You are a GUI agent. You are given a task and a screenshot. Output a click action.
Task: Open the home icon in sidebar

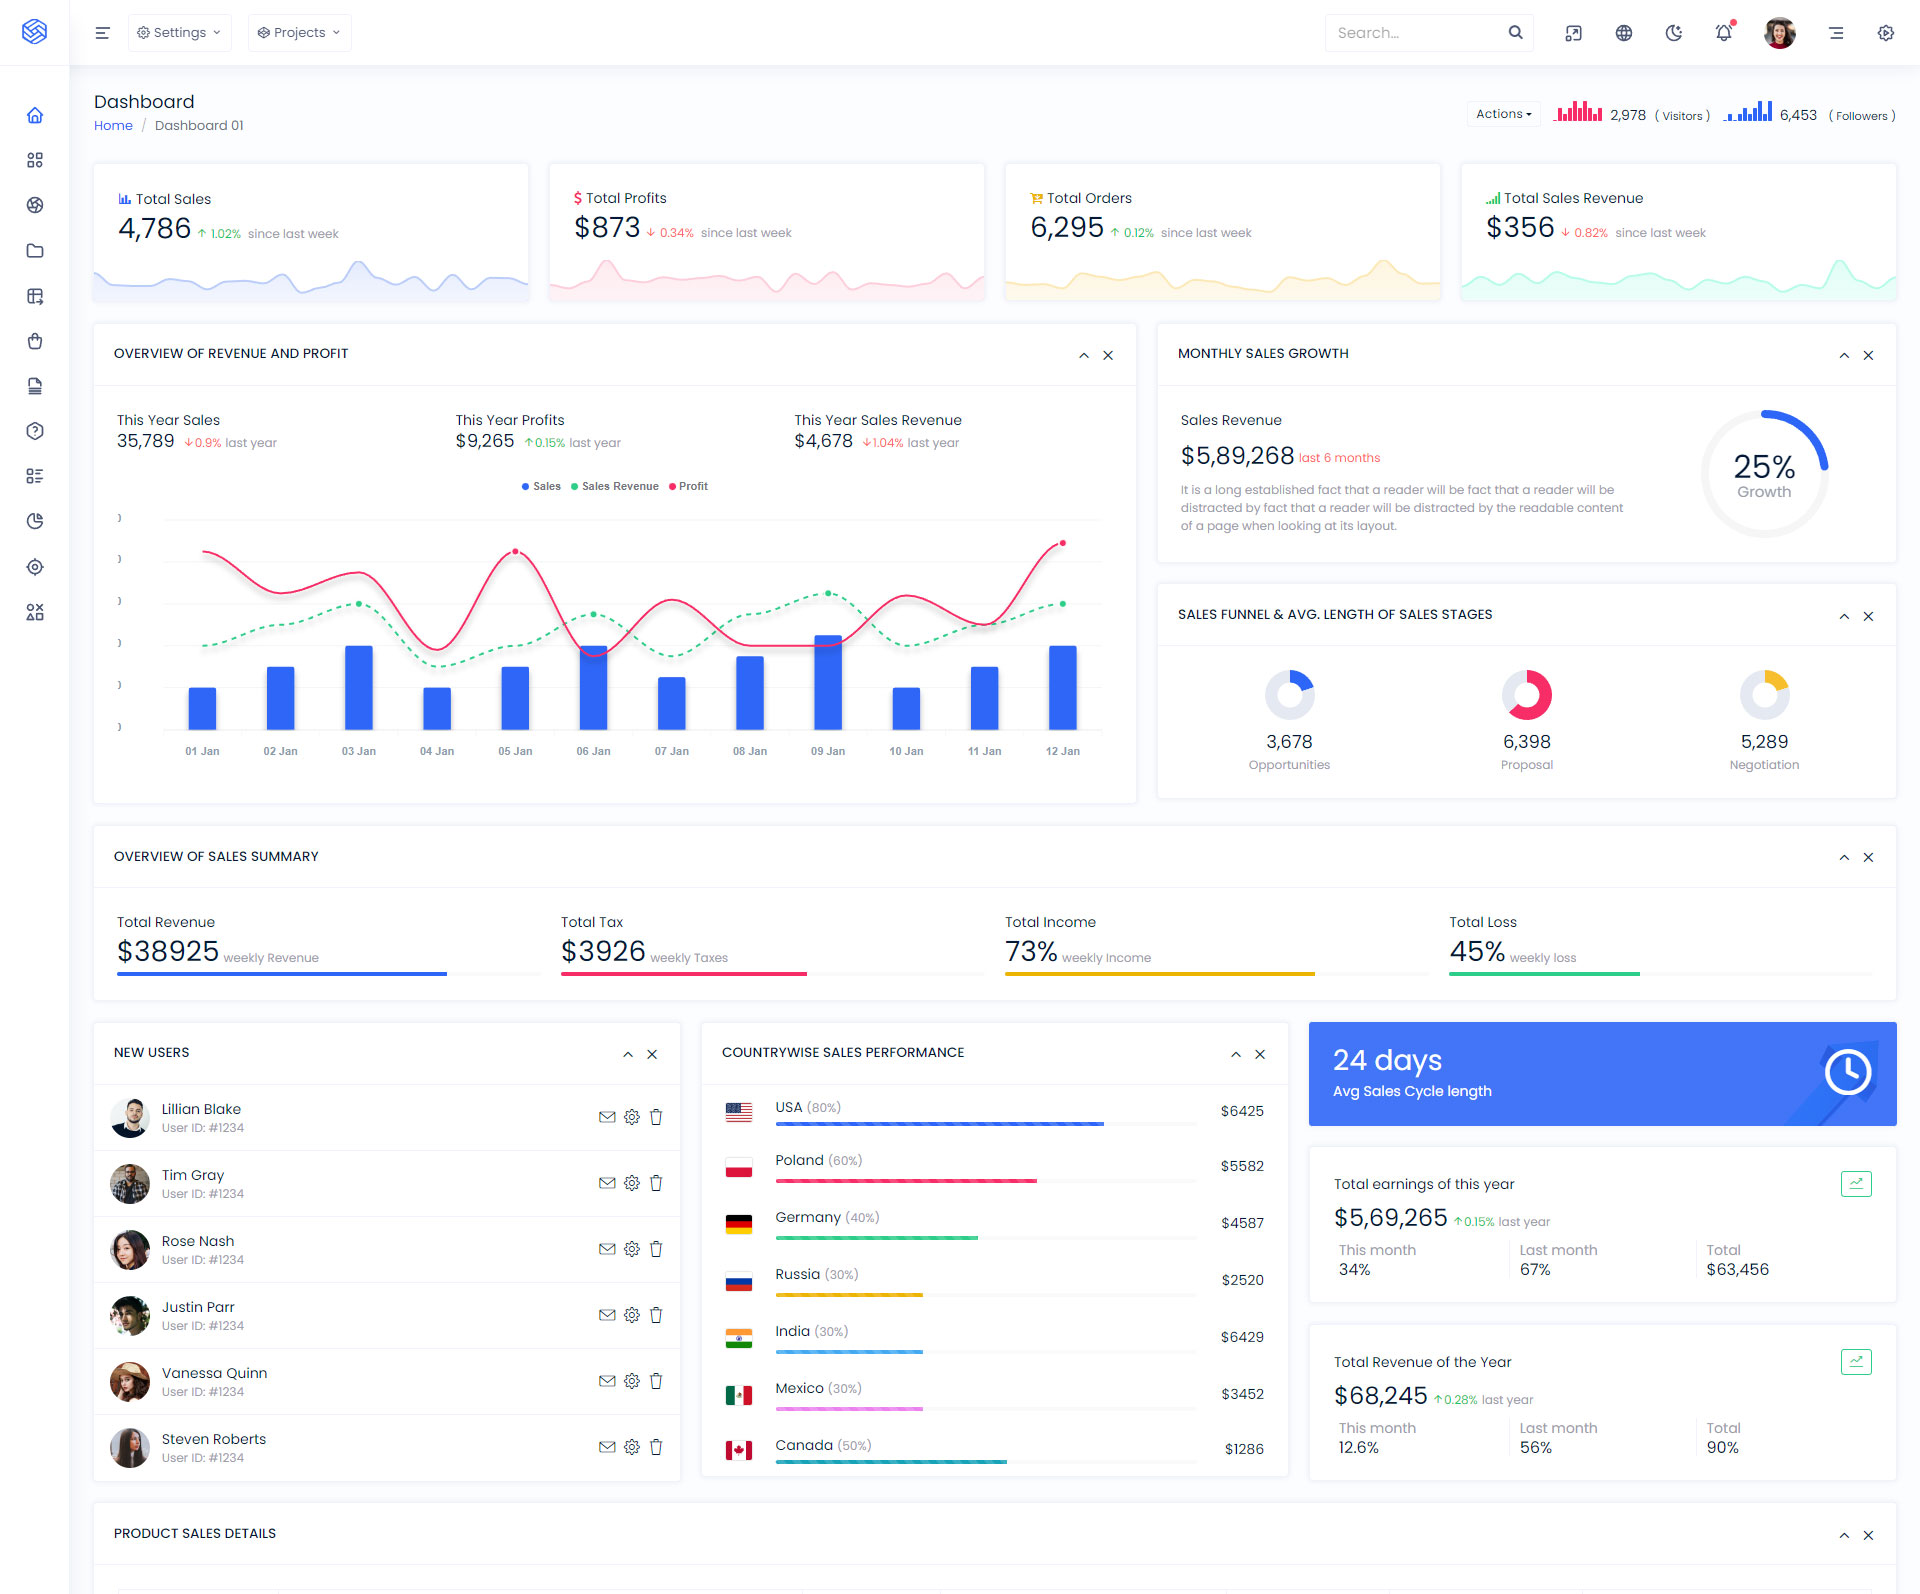35,115
